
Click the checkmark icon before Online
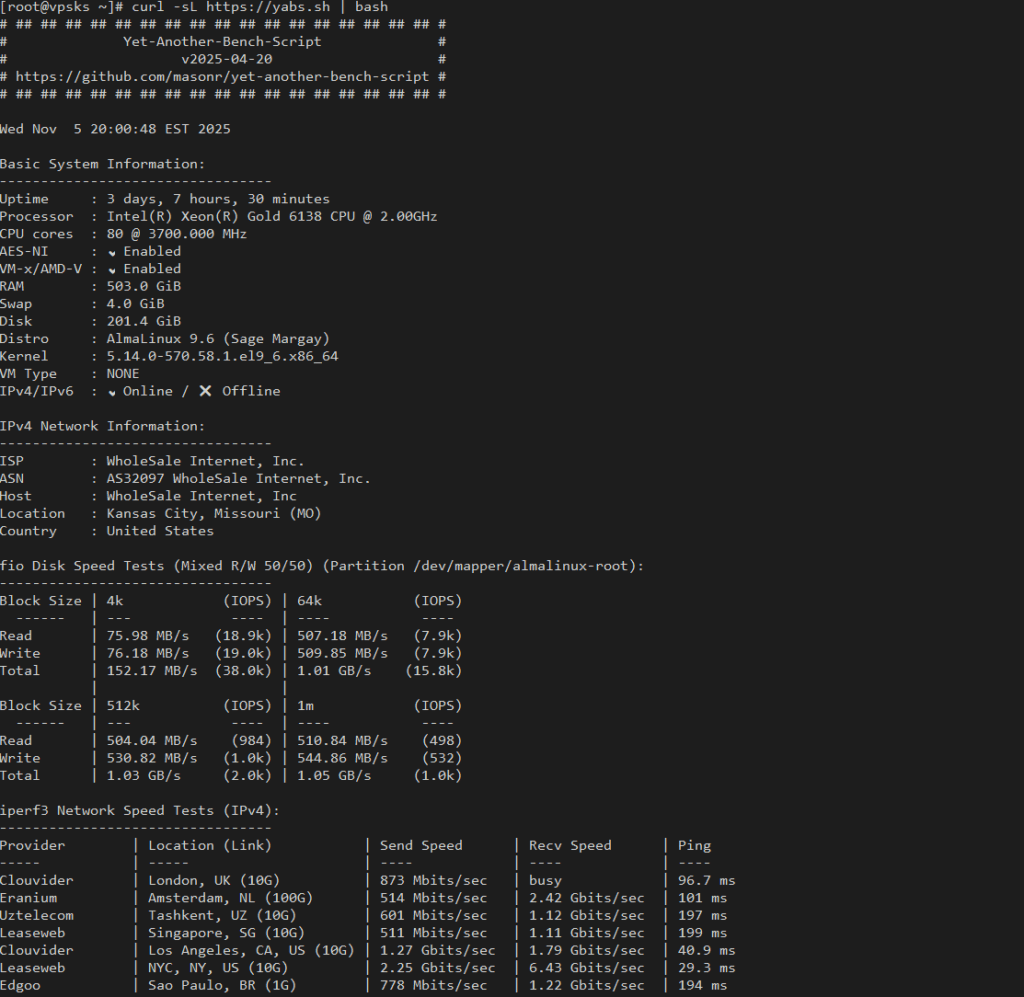click(x=112, y=392)
